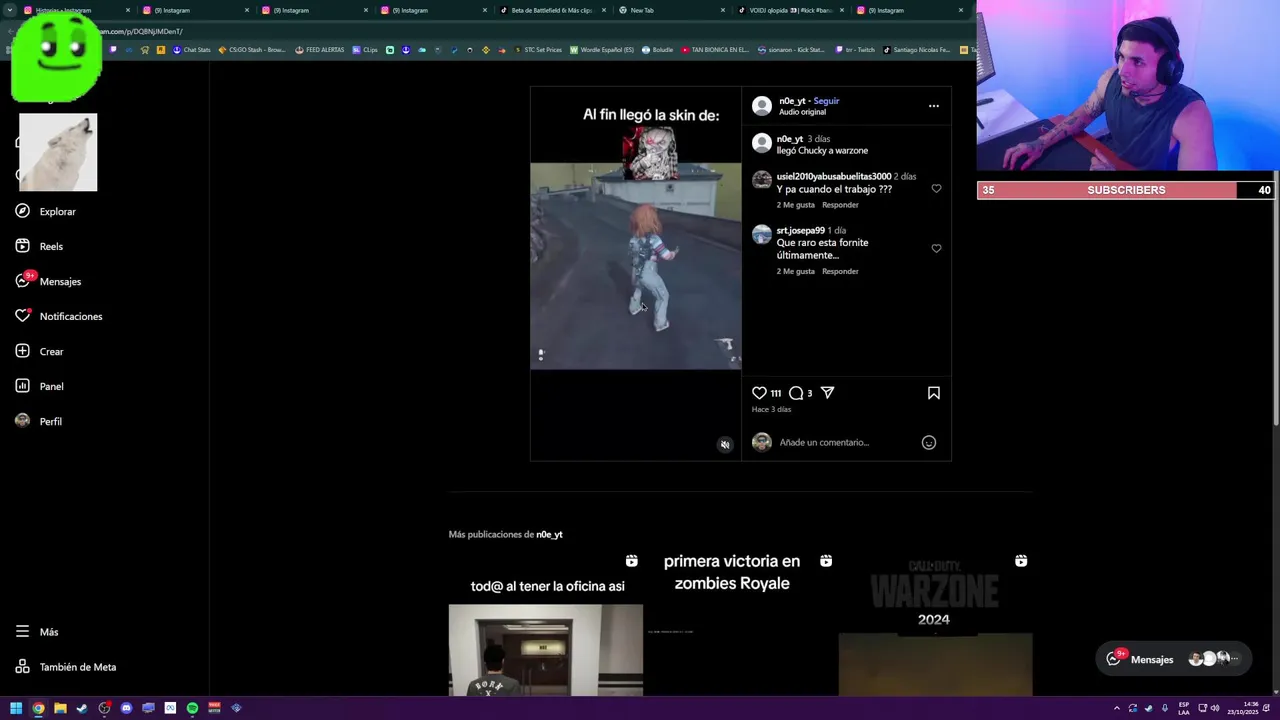
Task: Show hidden system tray icons
Action: [1116, 708]
